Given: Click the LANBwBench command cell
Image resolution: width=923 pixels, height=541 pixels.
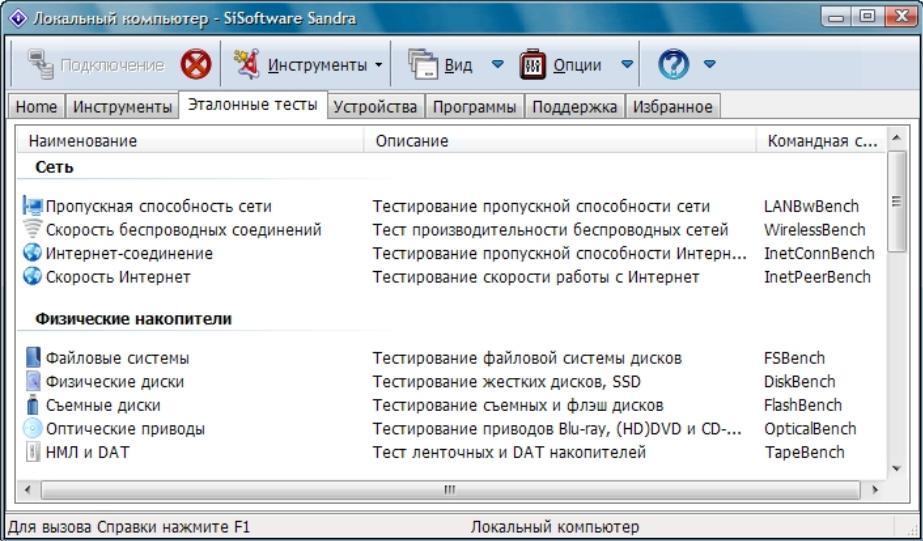Looking at the screenshot, I should (812, 207).
